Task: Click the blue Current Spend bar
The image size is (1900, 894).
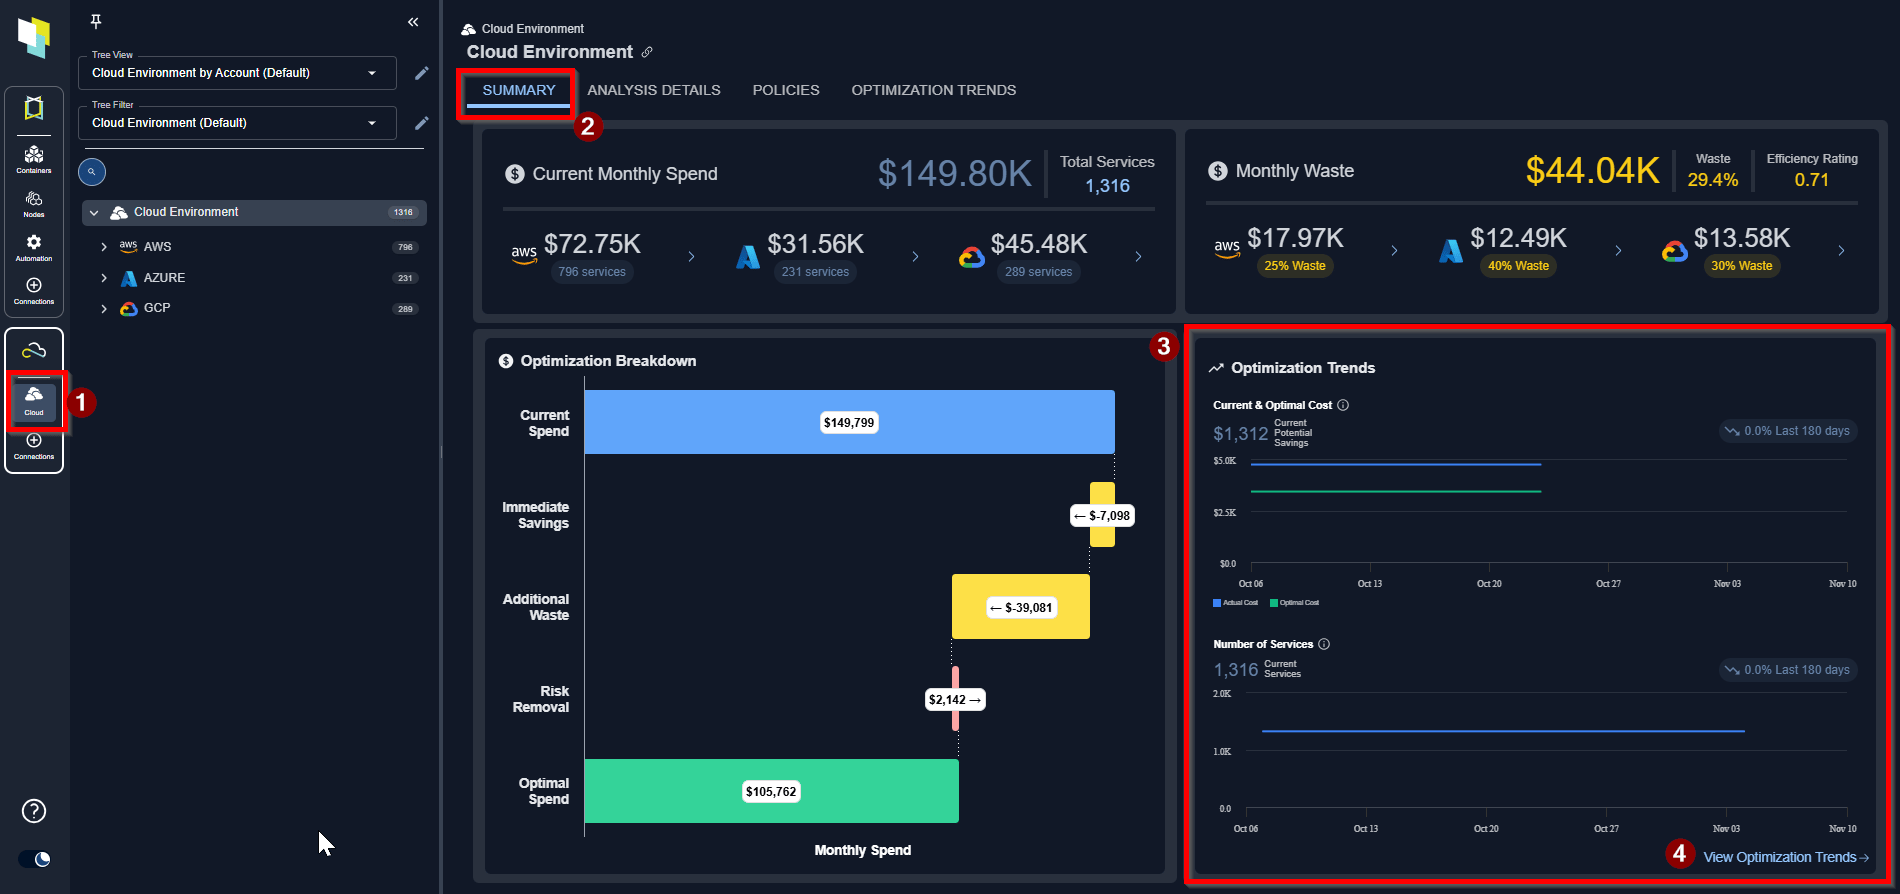Action: [x=849, y=422]
